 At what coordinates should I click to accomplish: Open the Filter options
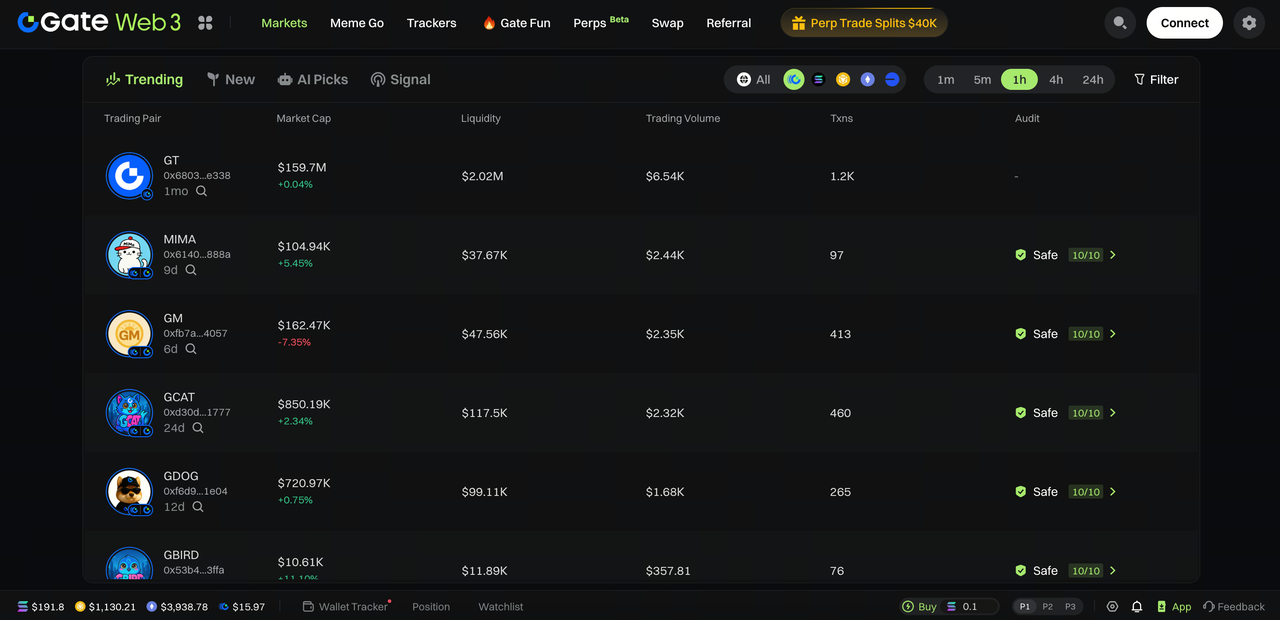(x=1156, y=79)
